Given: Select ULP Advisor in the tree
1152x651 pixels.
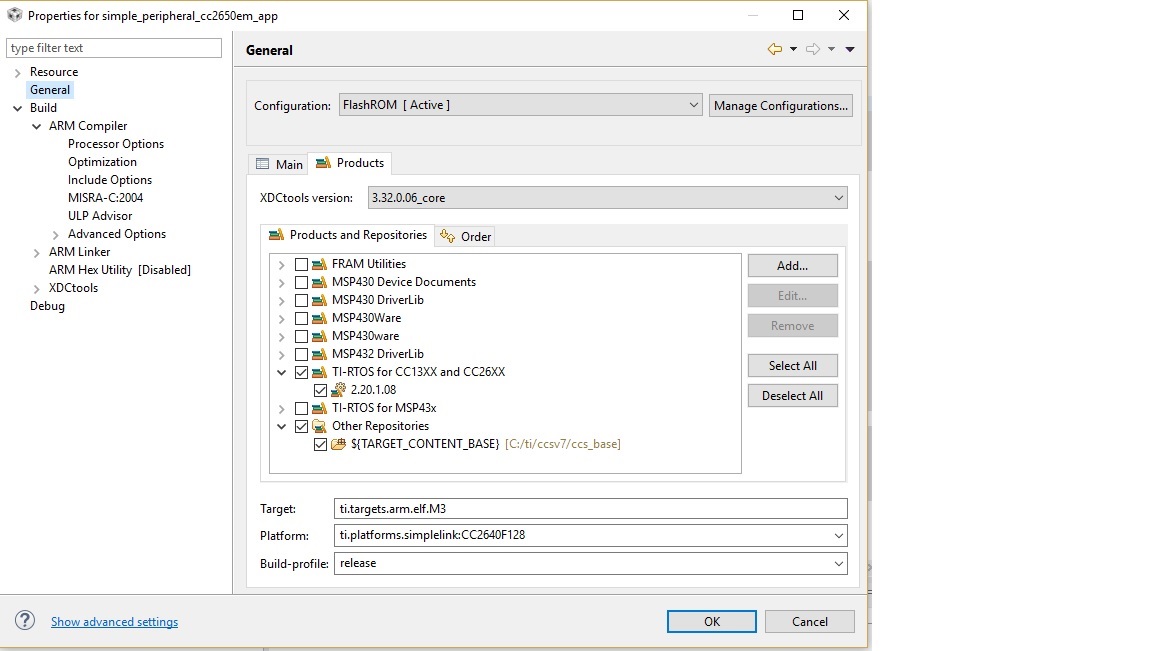Looking at the screenshot, I should (100, 216).
